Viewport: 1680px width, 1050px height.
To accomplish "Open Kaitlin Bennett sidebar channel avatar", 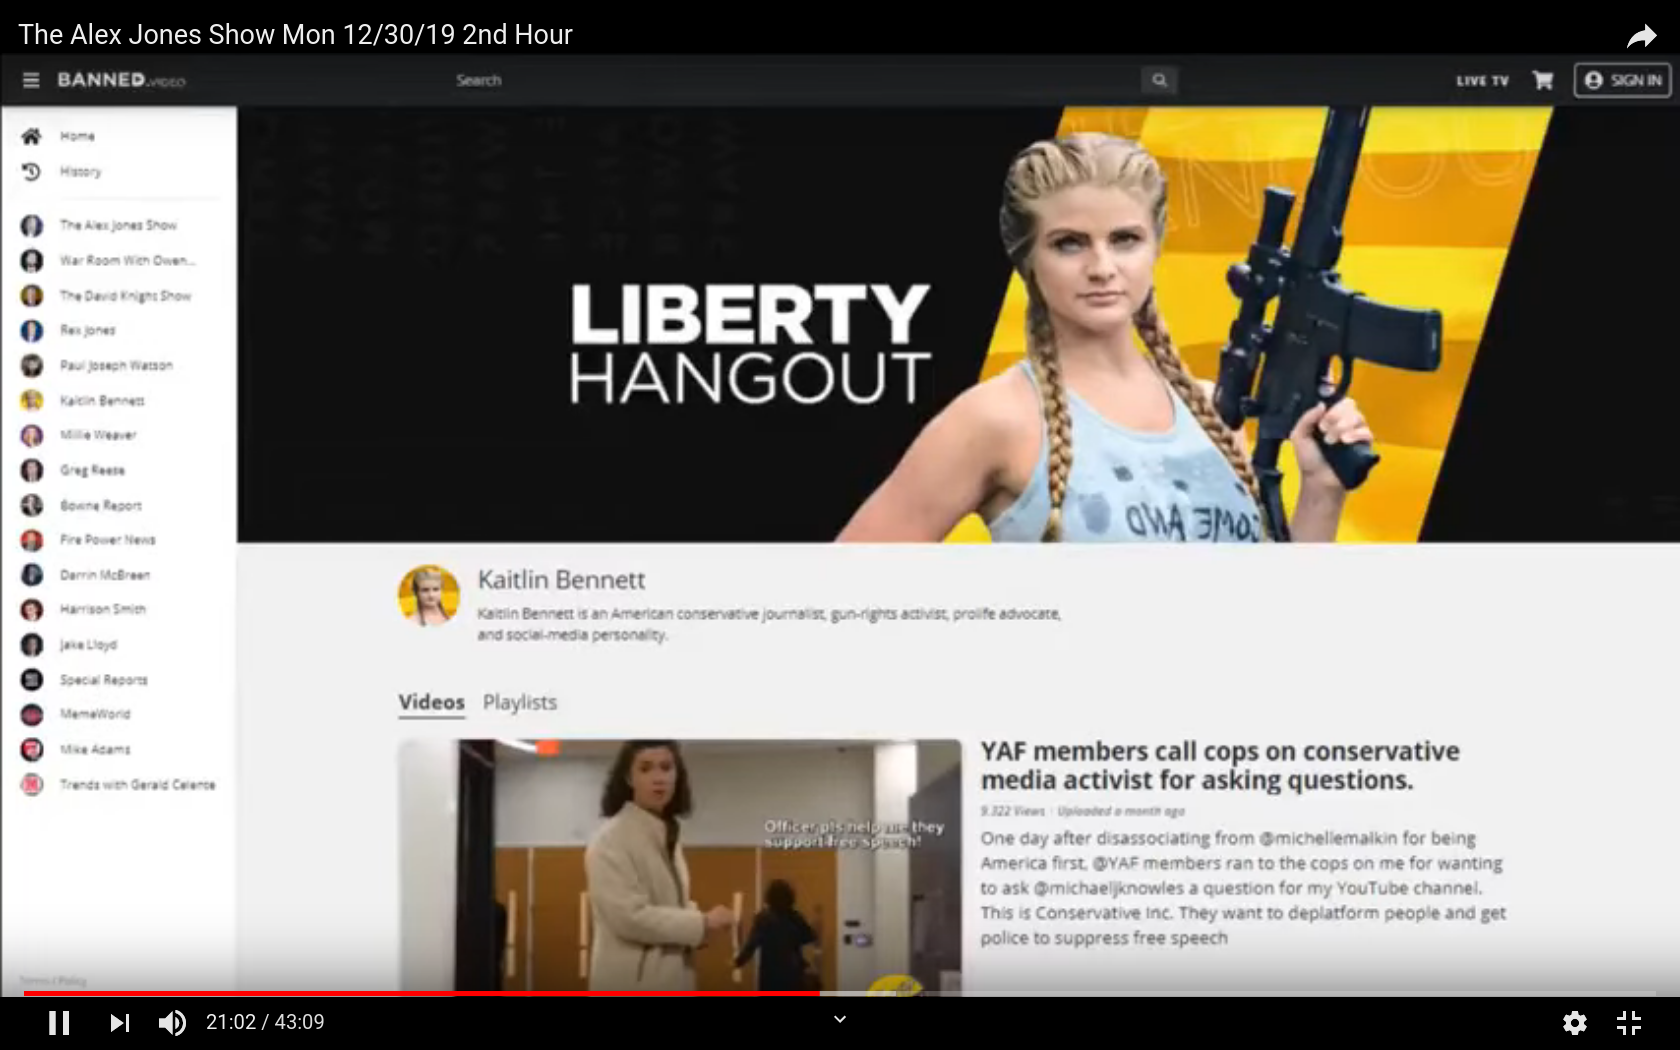I will [x=32, y=400].
